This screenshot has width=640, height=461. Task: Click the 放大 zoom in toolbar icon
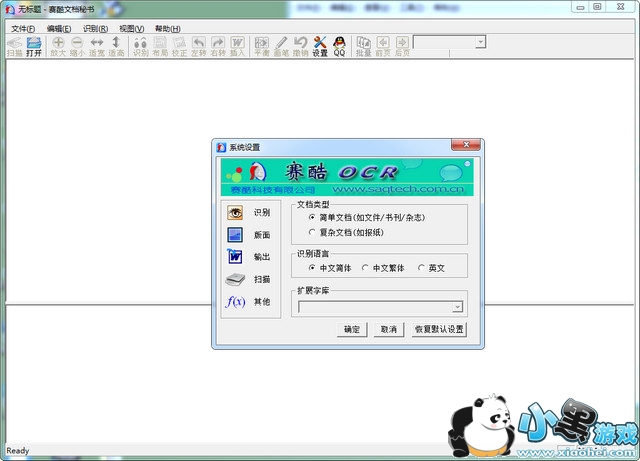(58, 46)
